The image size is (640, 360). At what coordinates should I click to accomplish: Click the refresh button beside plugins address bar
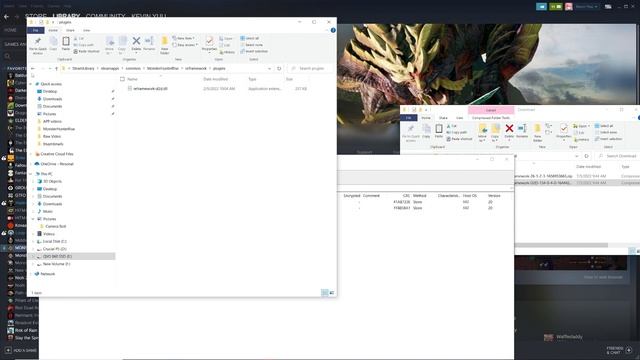tap(279, 69)
